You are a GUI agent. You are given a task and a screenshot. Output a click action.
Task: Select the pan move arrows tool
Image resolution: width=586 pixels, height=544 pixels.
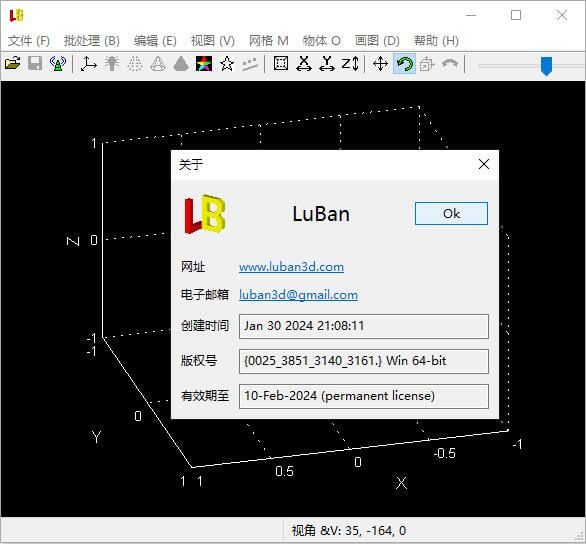point(380,64)
